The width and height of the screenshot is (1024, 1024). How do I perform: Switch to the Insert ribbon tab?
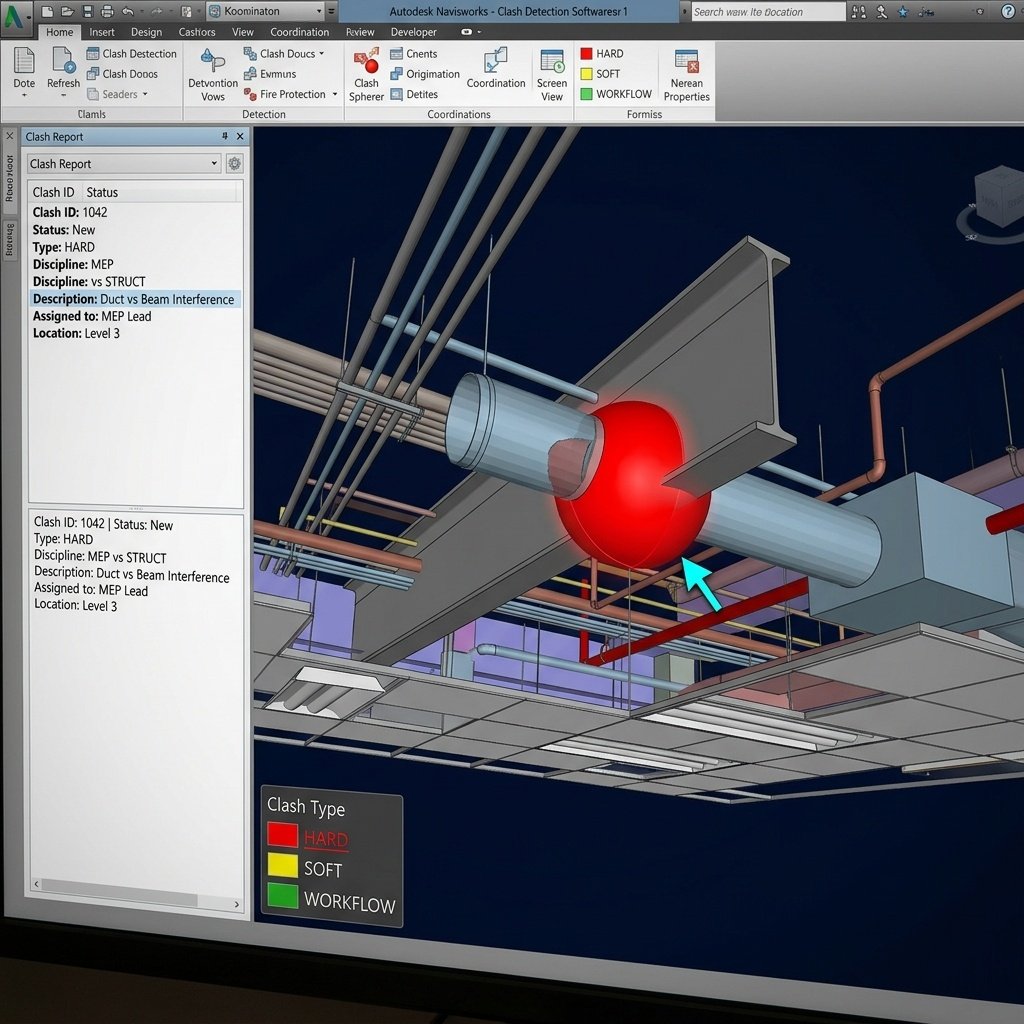[x=102, y=32]
